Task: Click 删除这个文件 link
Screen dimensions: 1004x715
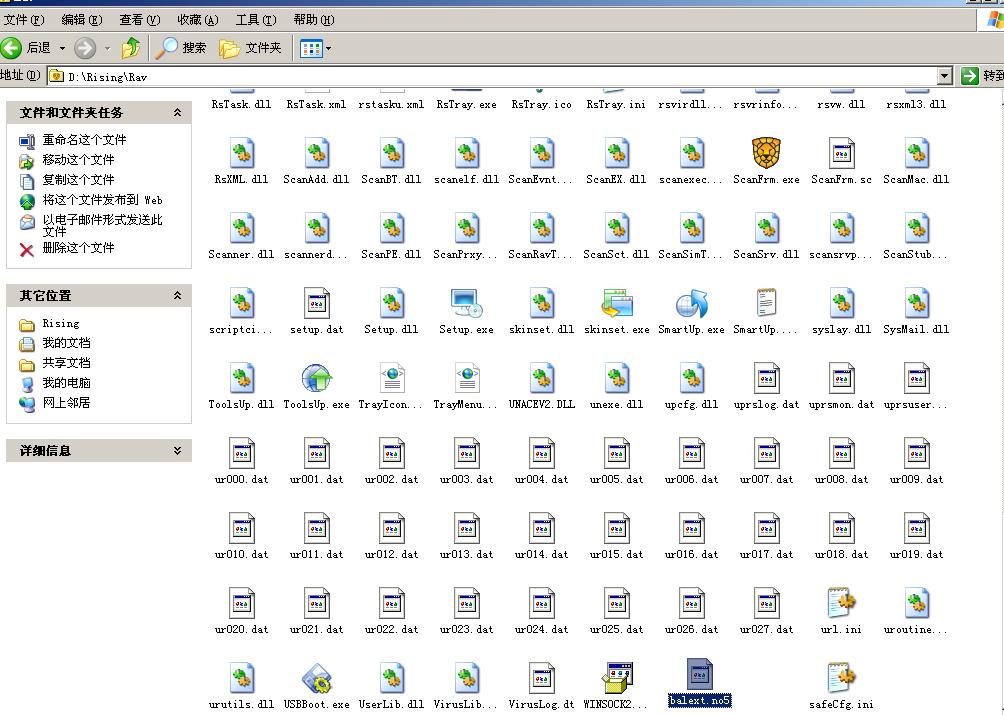Action: (x=78, y=248)
